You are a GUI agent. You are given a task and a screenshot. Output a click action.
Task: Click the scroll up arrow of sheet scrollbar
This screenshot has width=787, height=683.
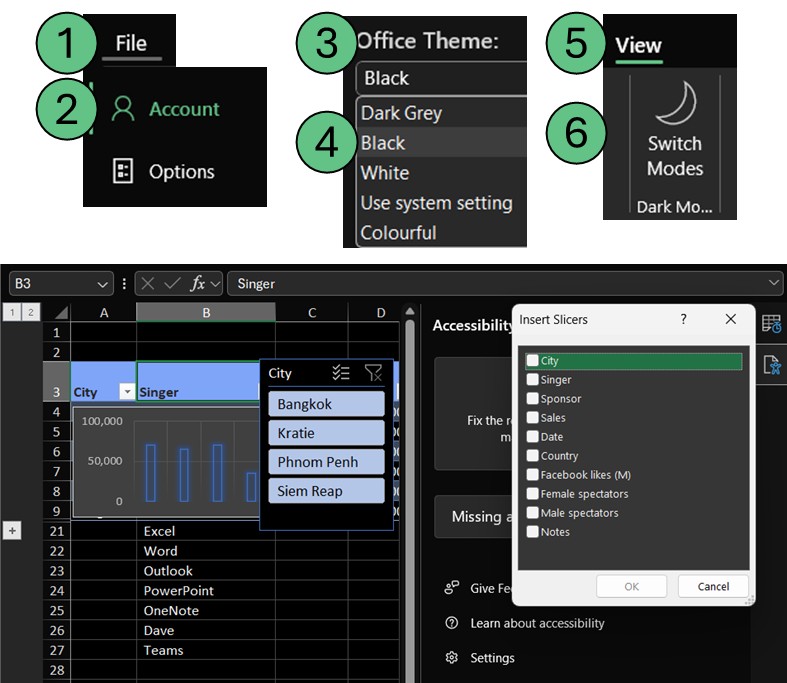(410, 312)
